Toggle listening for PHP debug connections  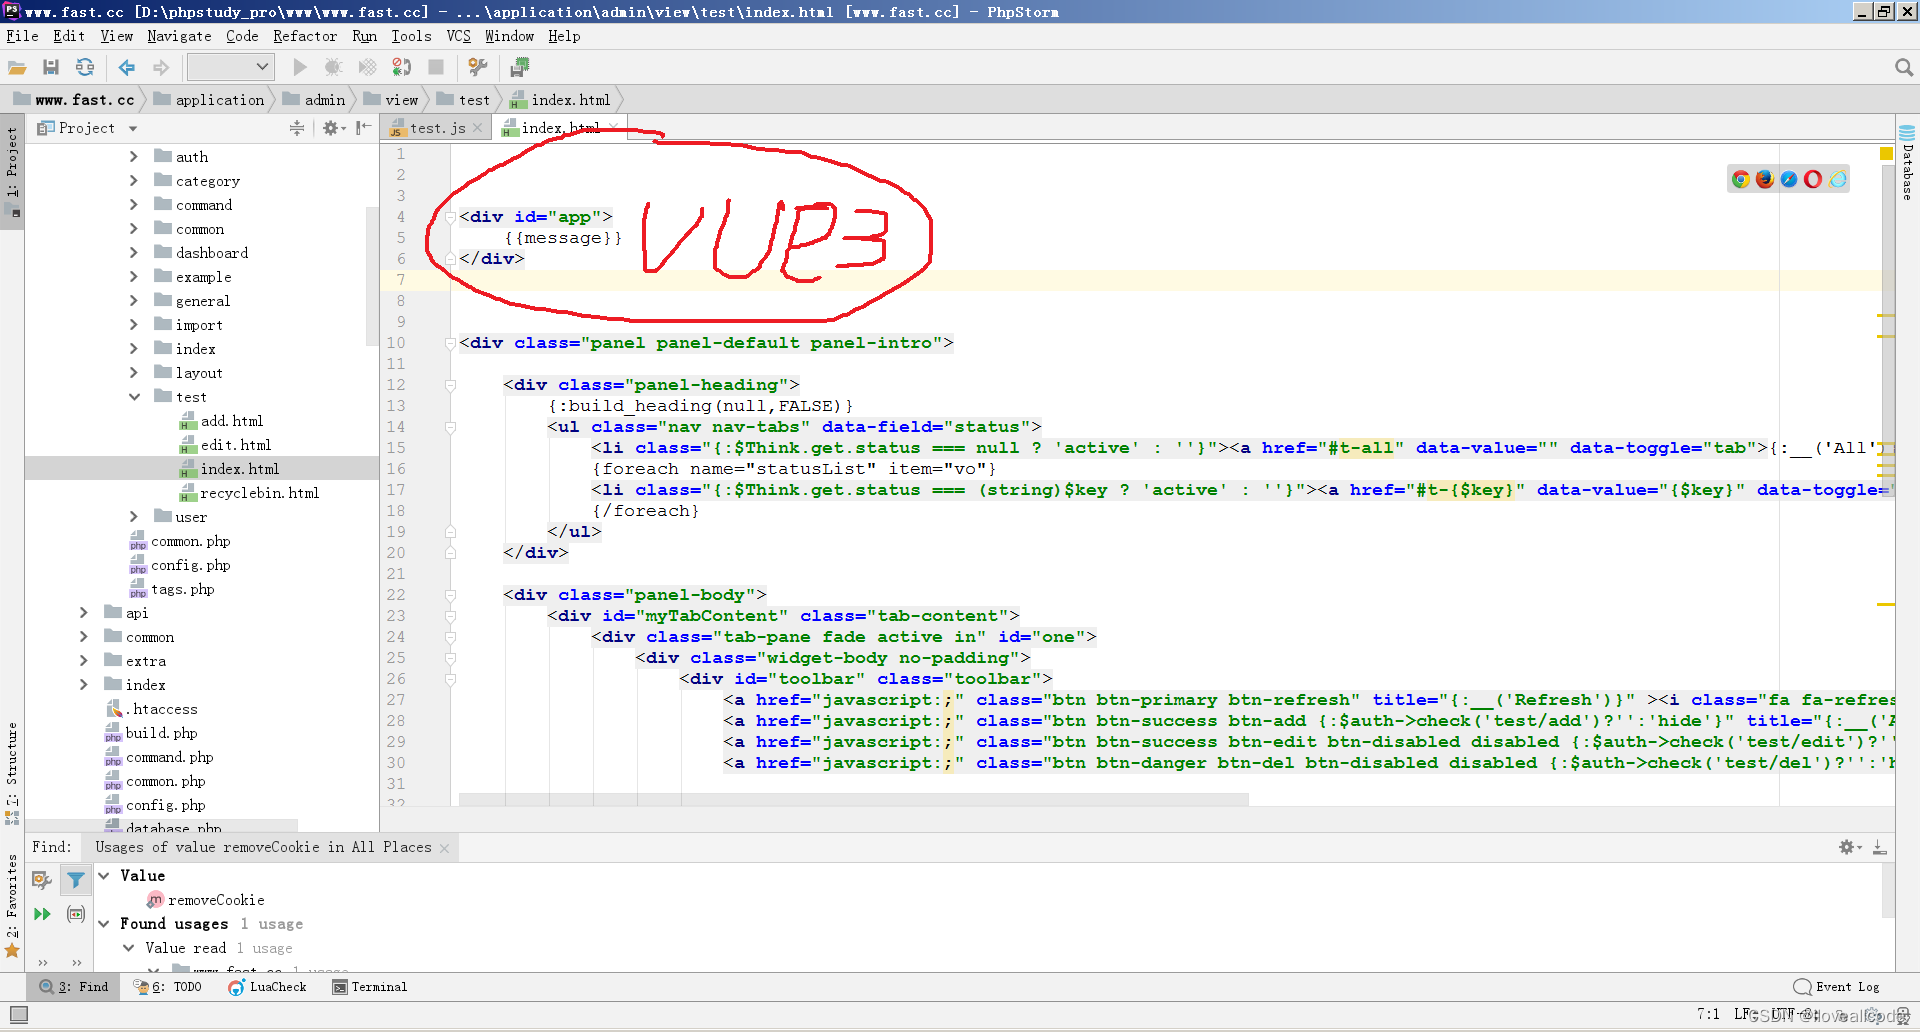pos(402,67)
